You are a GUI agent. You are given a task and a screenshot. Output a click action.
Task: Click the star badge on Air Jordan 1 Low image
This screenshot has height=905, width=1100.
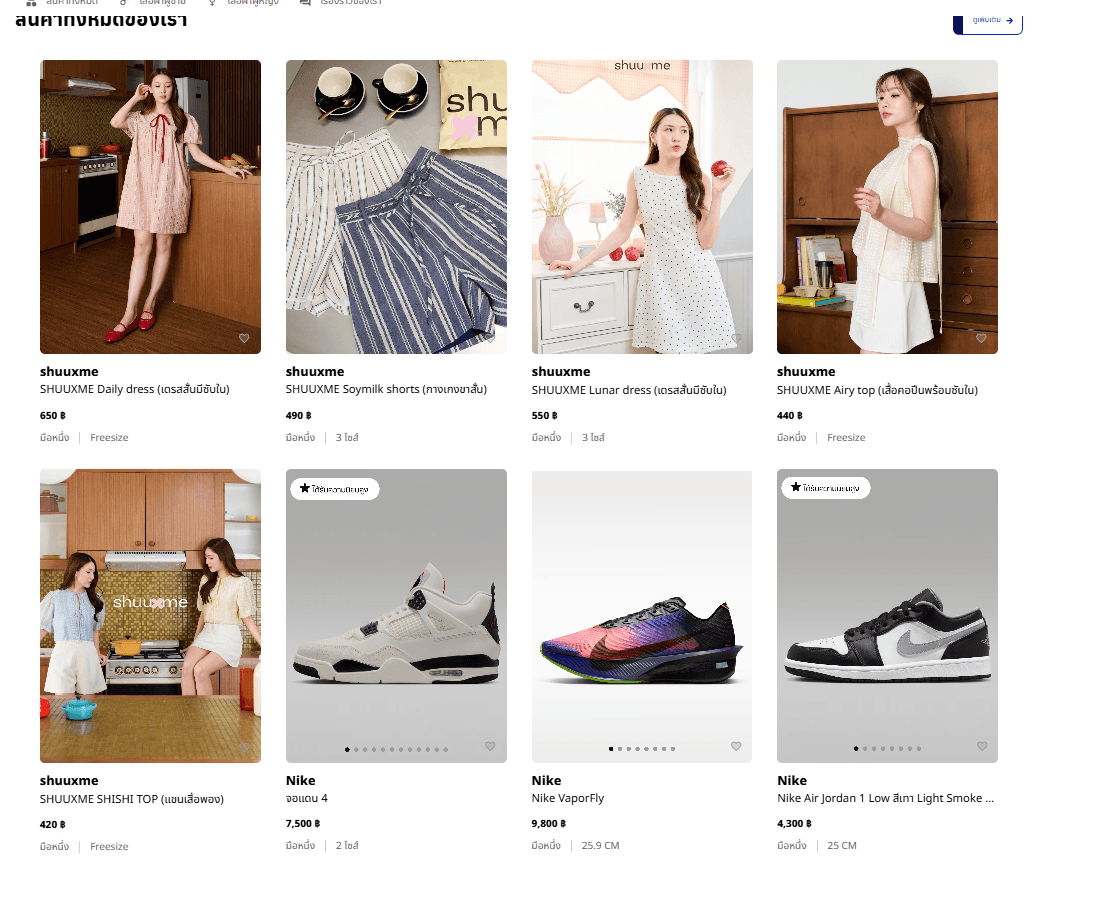(826, 488)
